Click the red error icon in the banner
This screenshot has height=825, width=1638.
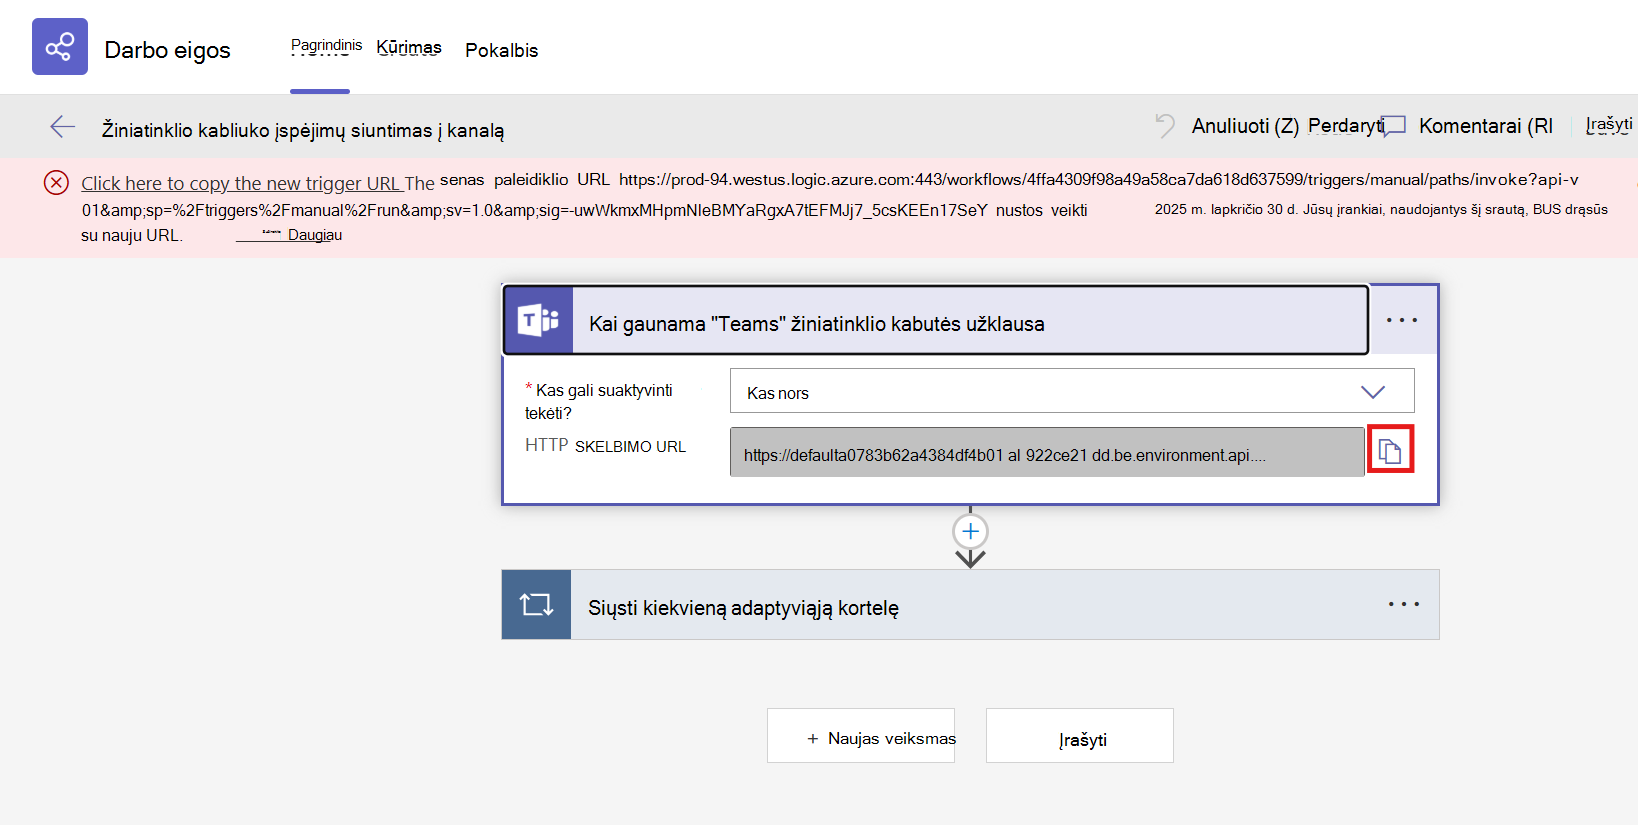tap(56, 182)
